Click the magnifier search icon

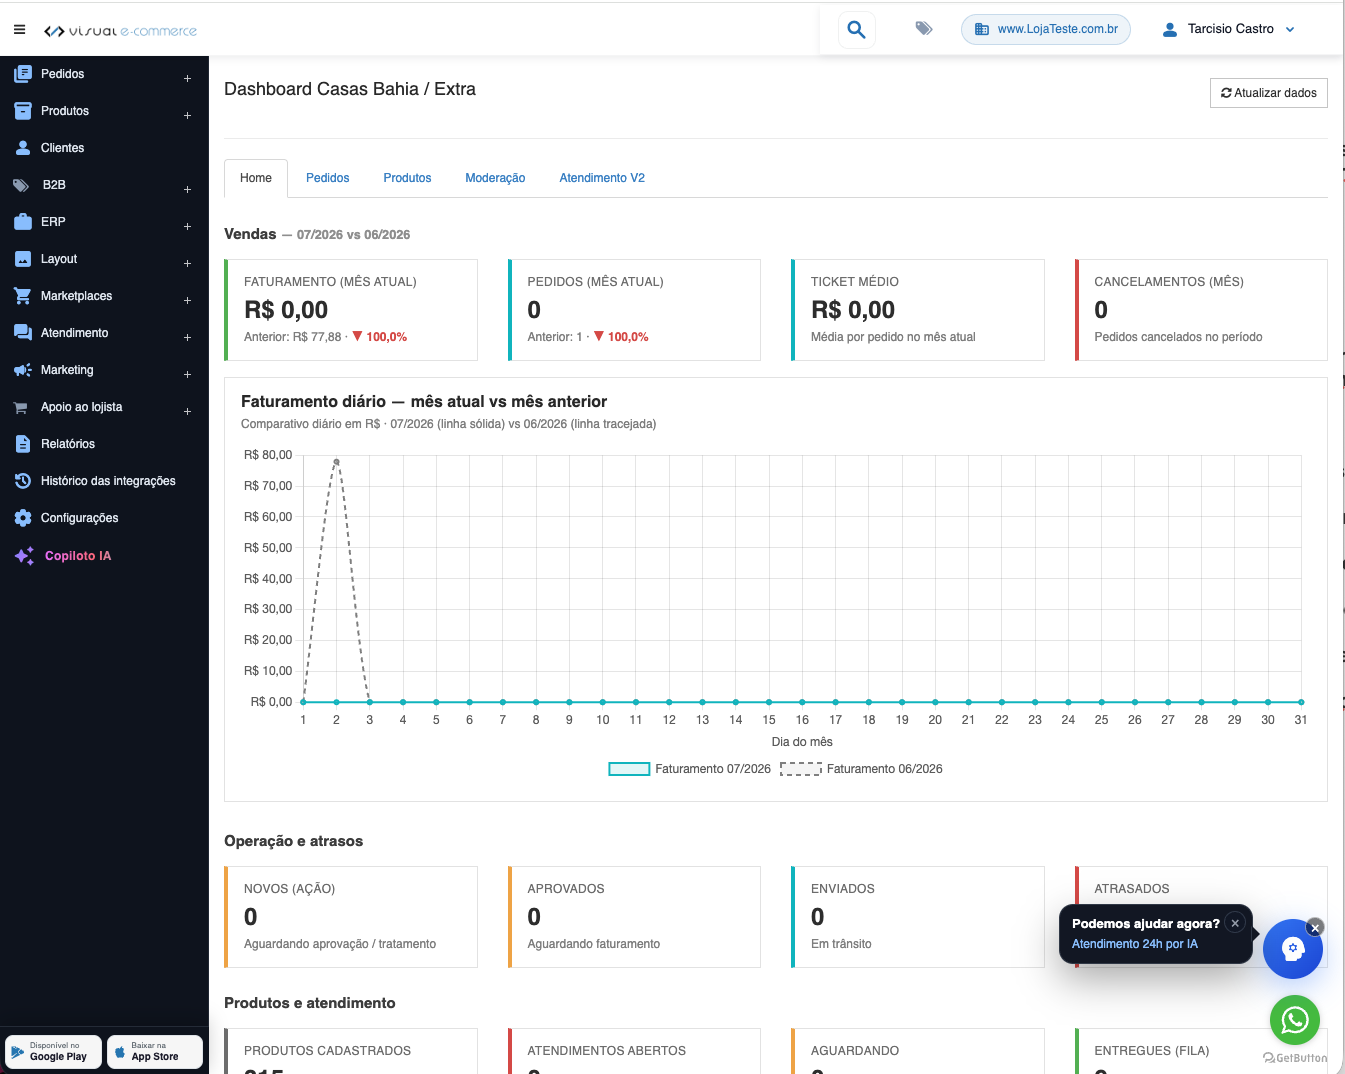click(x=856, y=29)
